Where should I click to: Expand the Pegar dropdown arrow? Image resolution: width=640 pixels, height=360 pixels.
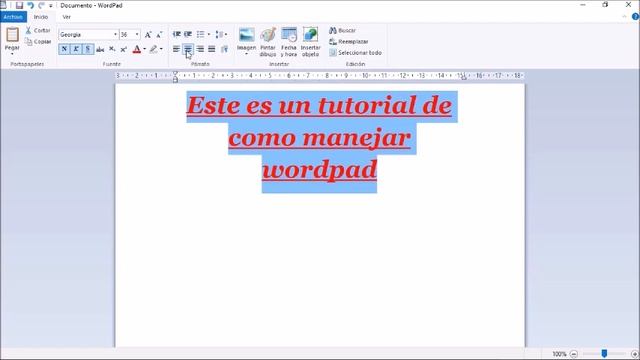click(x=12, y=53)
